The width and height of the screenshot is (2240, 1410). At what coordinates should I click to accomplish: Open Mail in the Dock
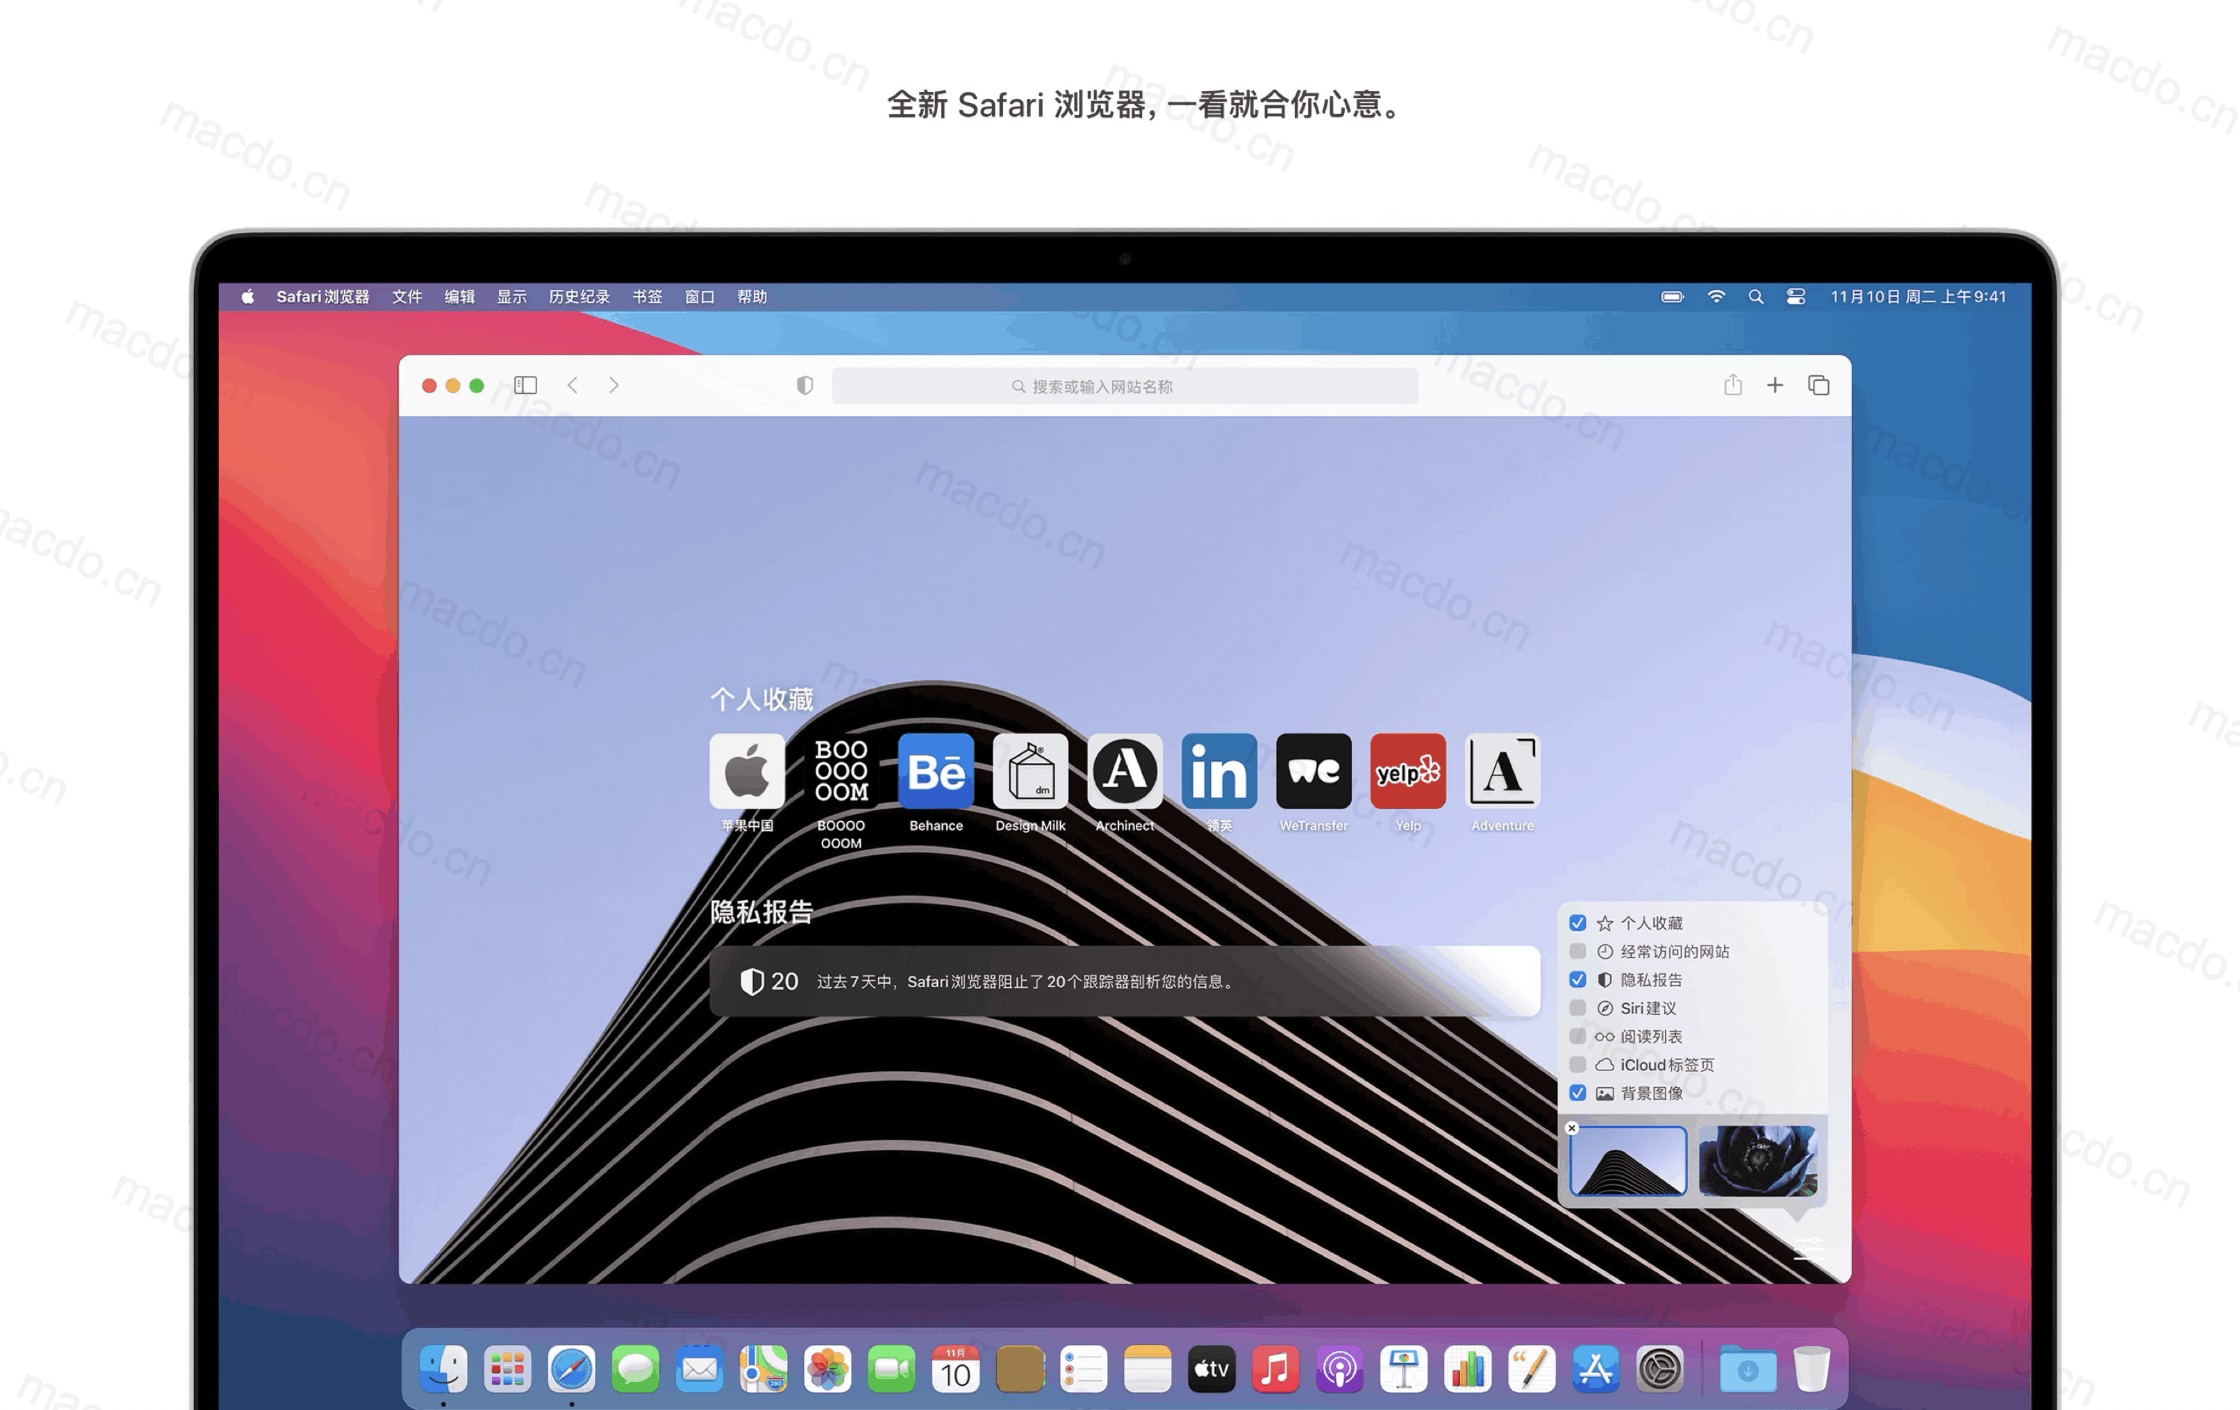[x=699, y=1369]
